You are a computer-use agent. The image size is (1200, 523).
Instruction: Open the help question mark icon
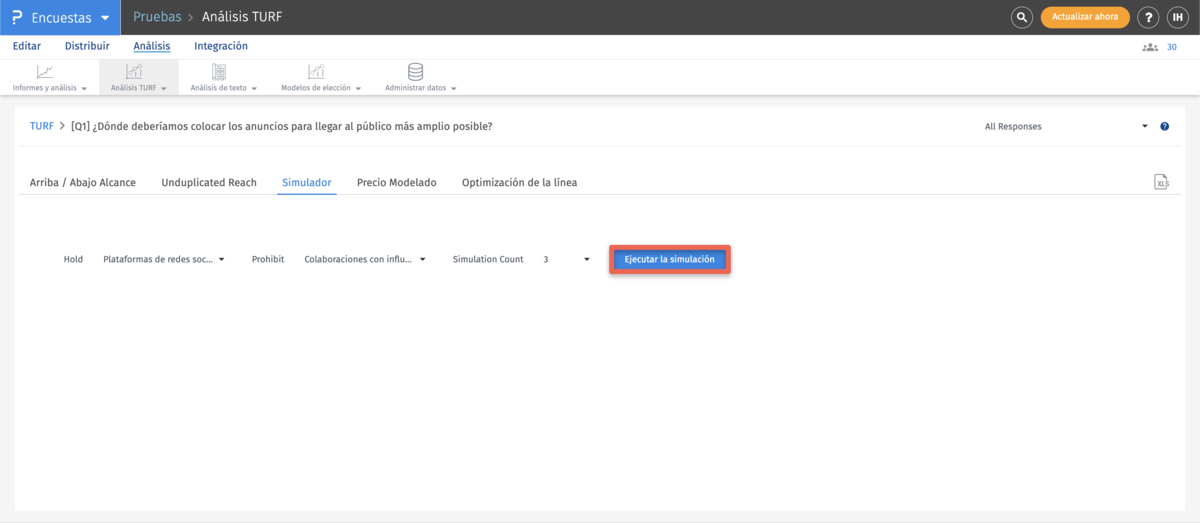(x=1148, y=17)
